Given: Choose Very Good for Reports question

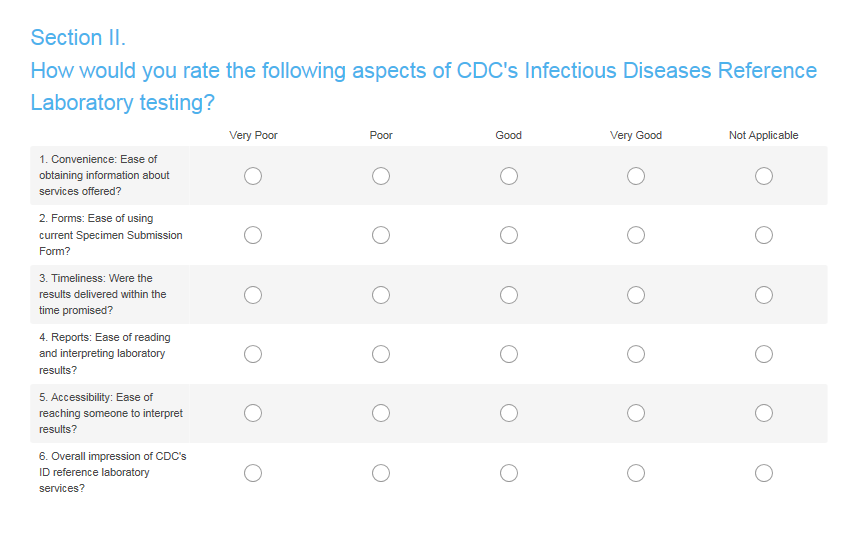Looking at the screenshot, I should click(x=636, y=354).
